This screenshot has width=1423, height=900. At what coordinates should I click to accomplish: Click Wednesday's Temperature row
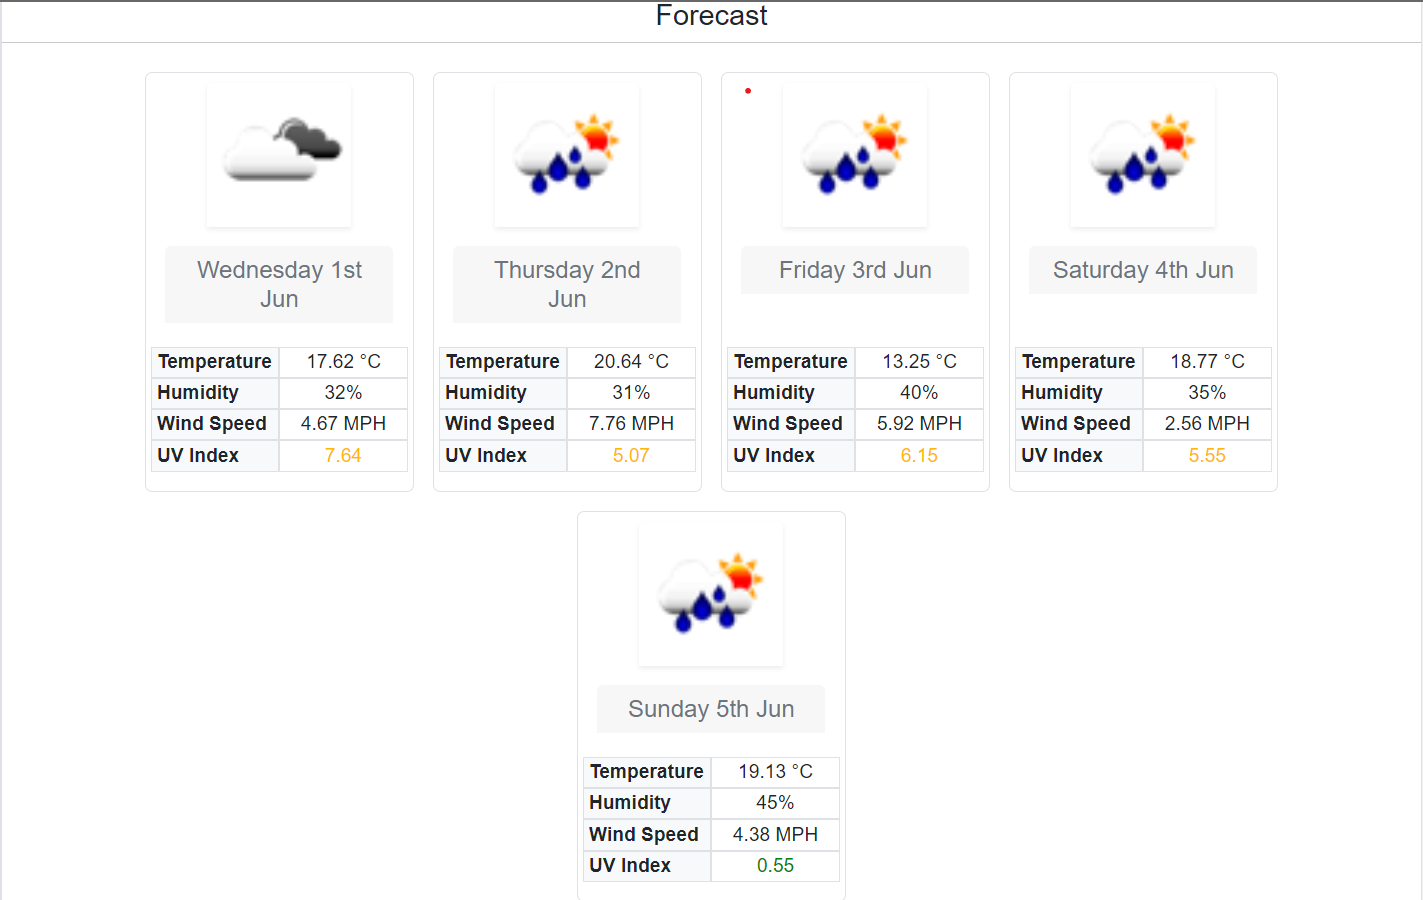point(278,362)
